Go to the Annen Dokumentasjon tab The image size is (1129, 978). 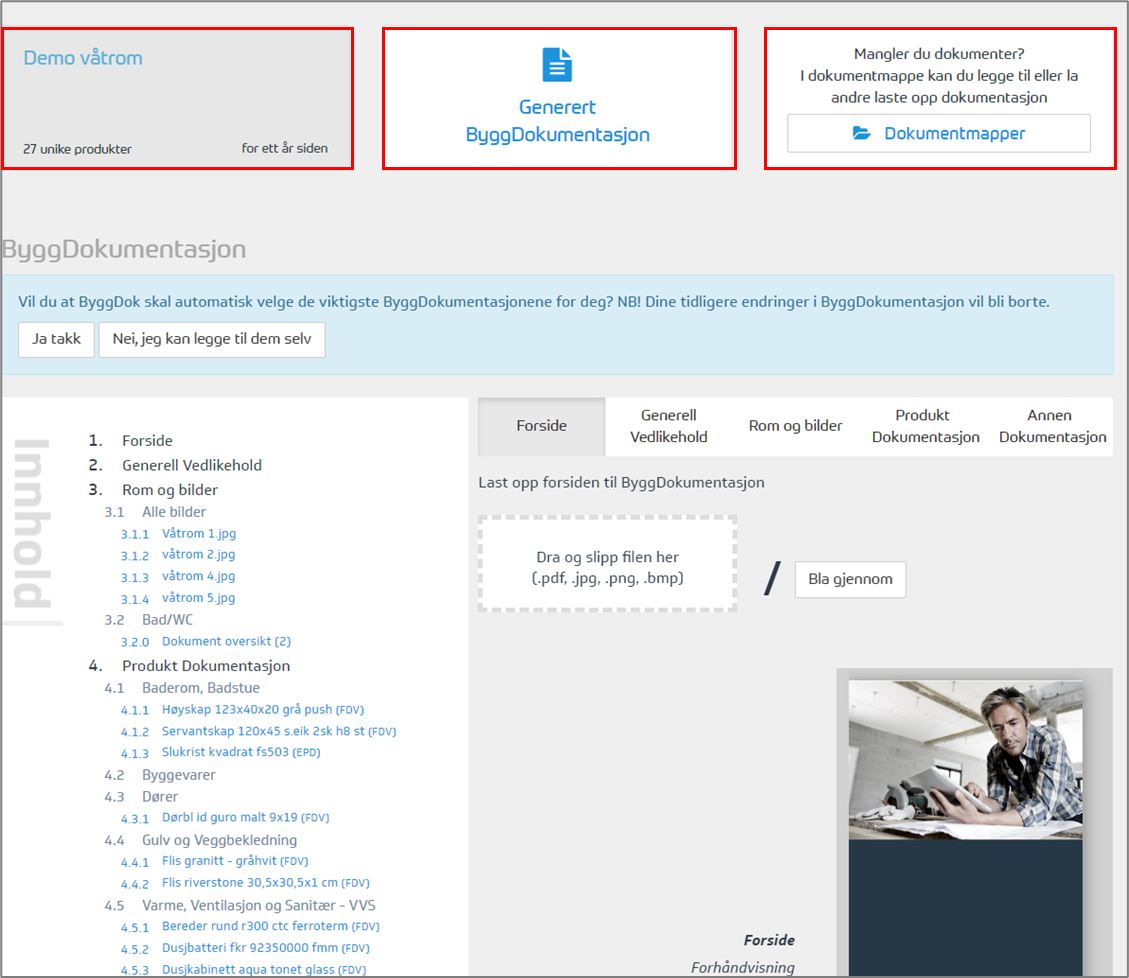tap(1052, 426)
